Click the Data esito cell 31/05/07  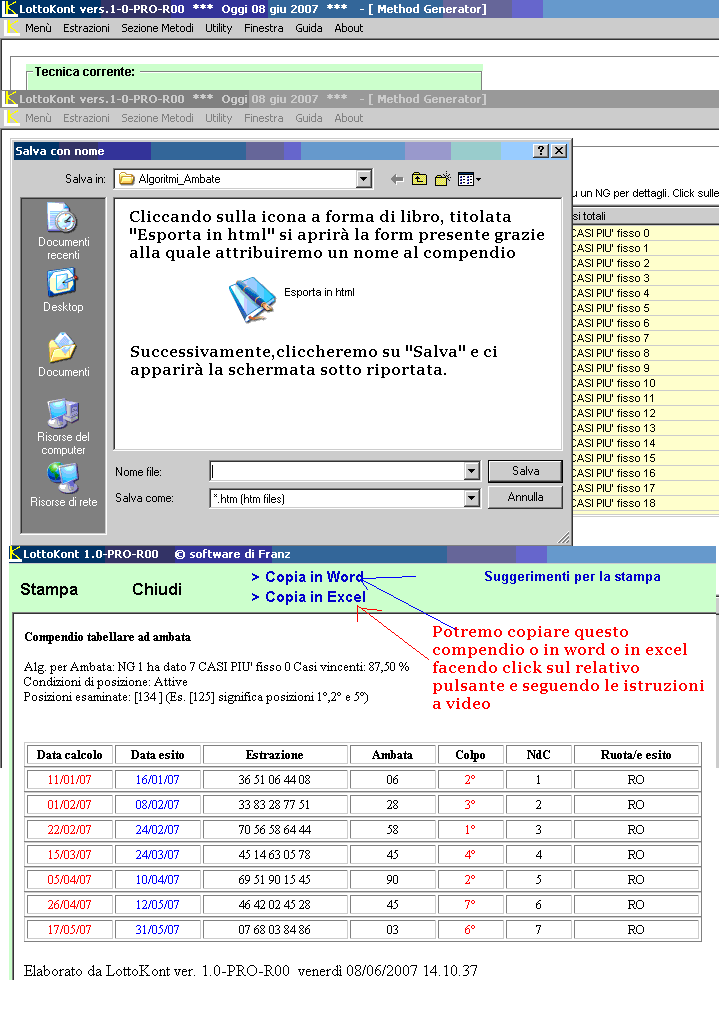point(157,929)
